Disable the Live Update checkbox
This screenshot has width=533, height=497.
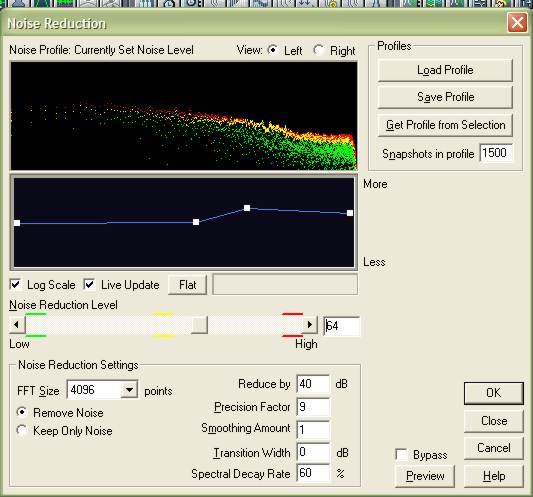tap(89, 285)
